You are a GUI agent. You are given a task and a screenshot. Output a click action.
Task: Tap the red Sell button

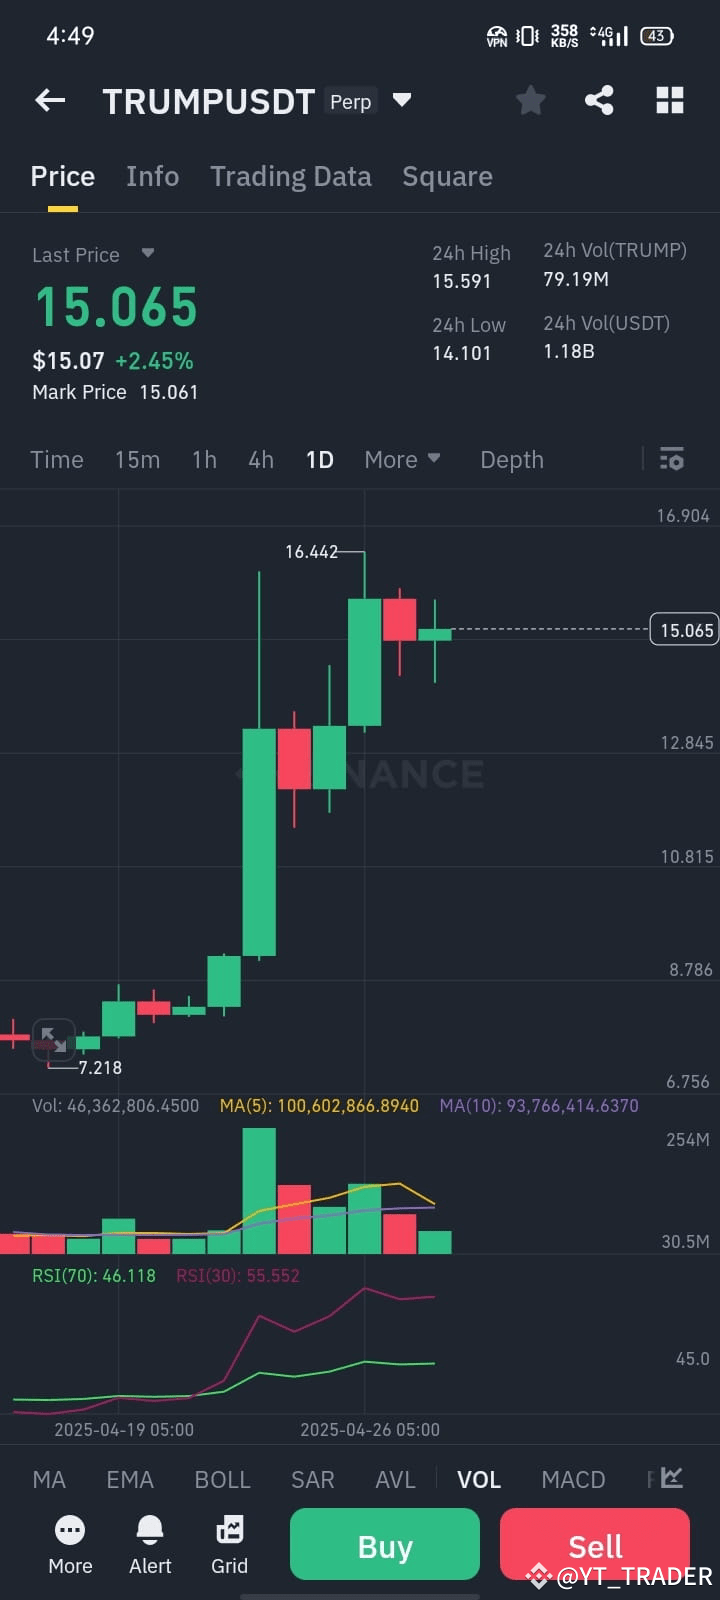point(595,1545)
